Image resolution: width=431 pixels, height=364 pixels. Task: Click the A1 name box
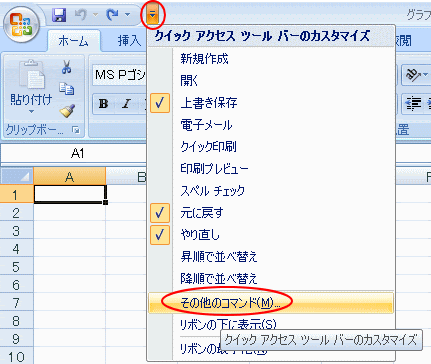tap(74, 153)
